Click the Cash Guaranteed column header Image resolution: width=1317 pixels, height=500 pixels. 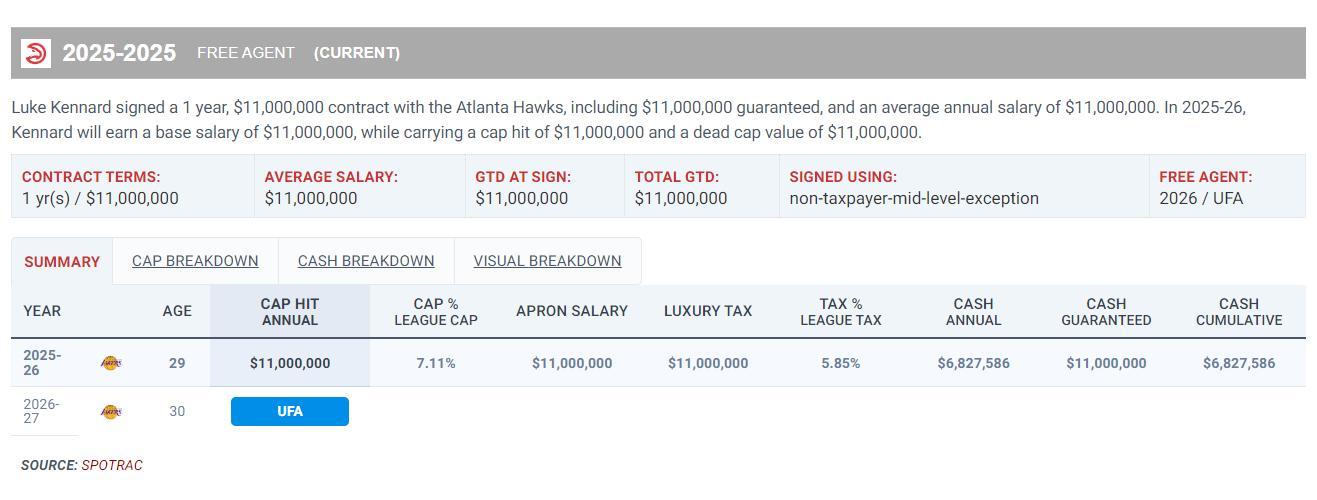coord(1106,312)
